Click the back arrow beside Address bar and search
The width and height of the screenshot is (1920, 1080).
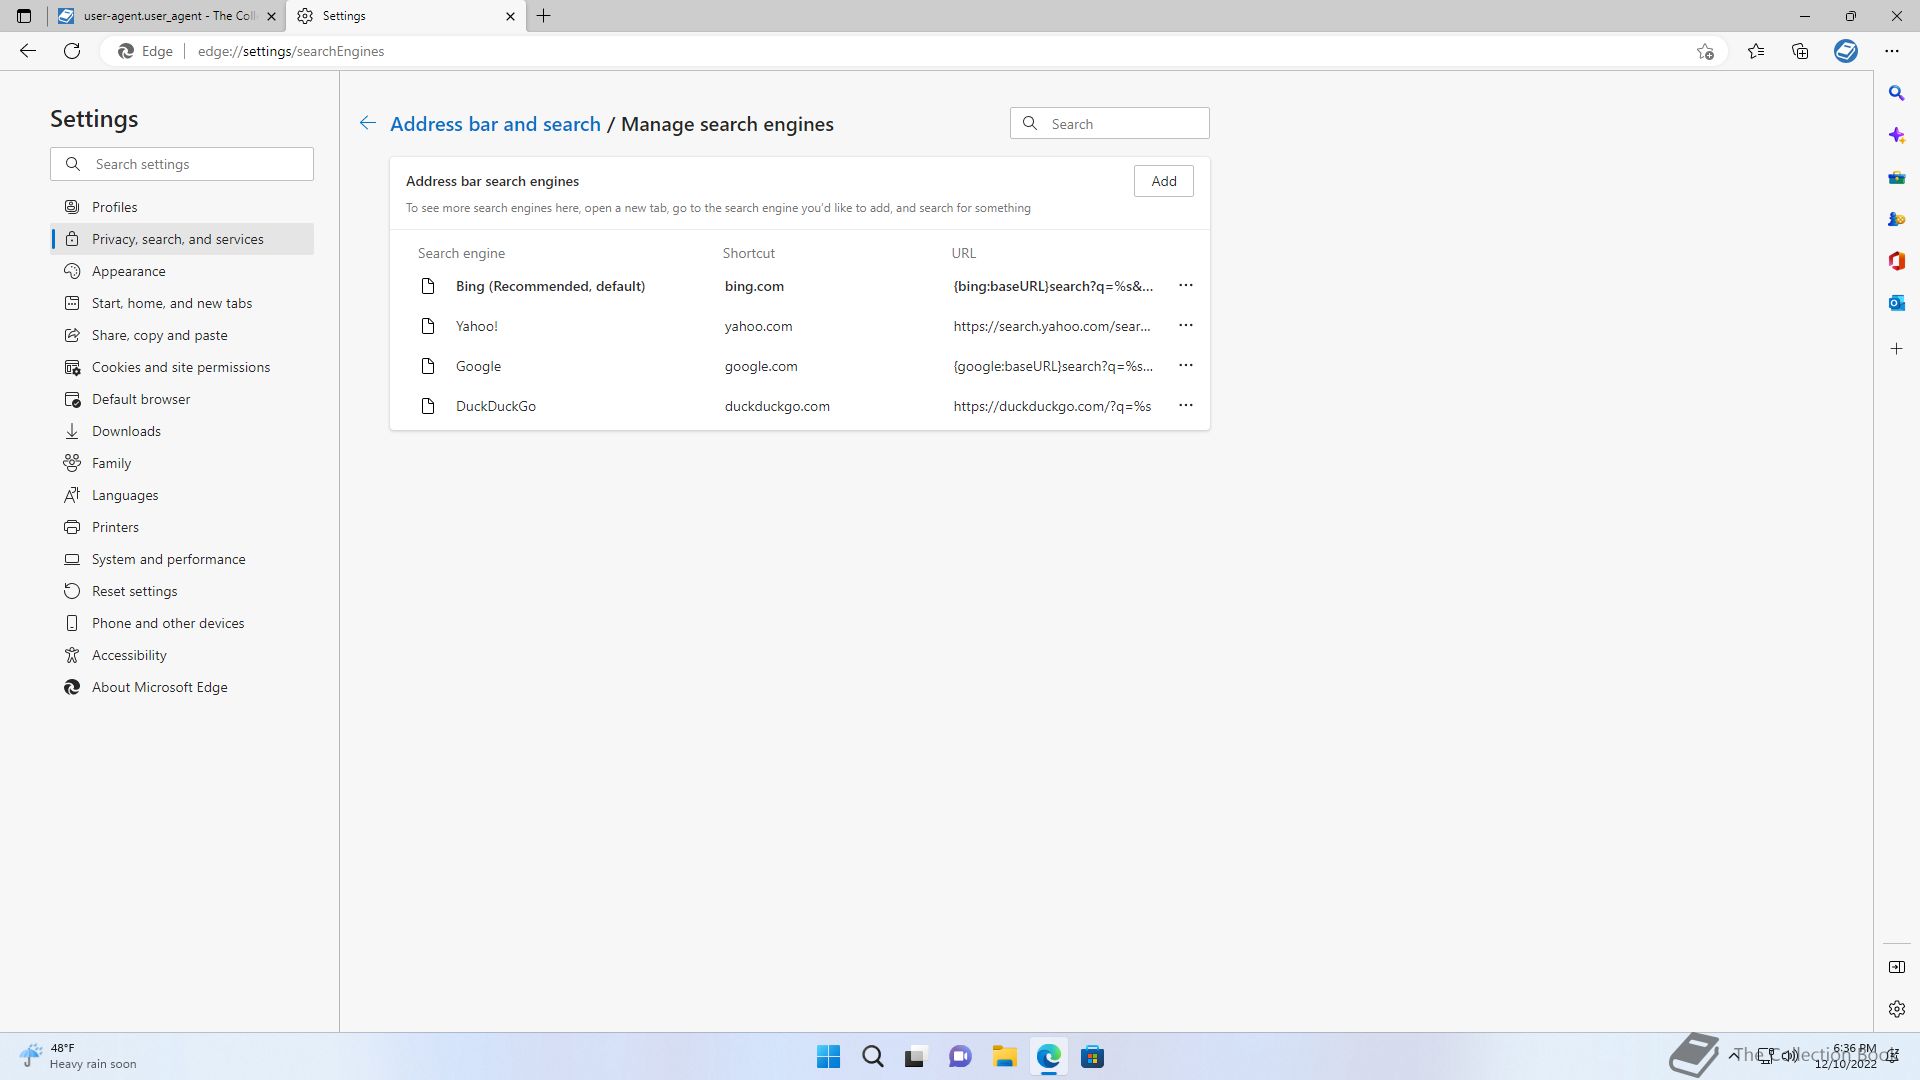coord(368,123)
